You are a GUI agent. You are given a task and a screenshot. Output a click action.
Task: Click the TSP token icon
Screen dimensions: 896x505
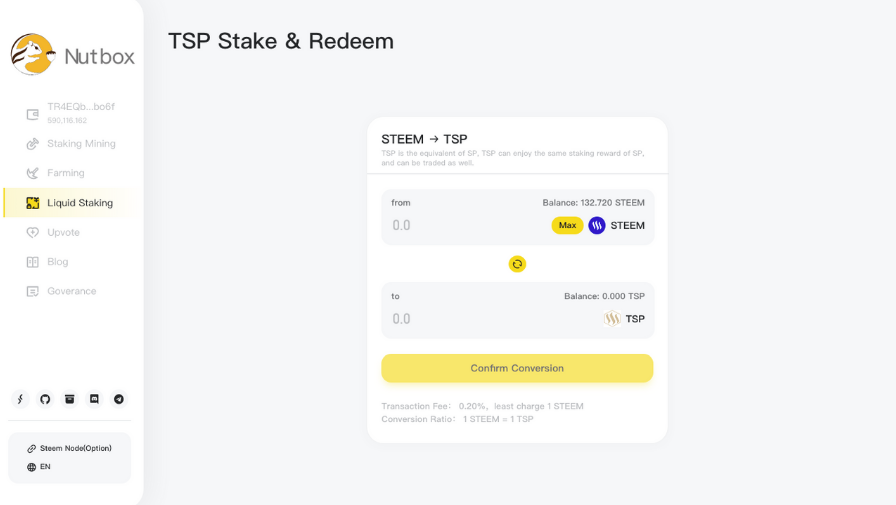(612, 318)
